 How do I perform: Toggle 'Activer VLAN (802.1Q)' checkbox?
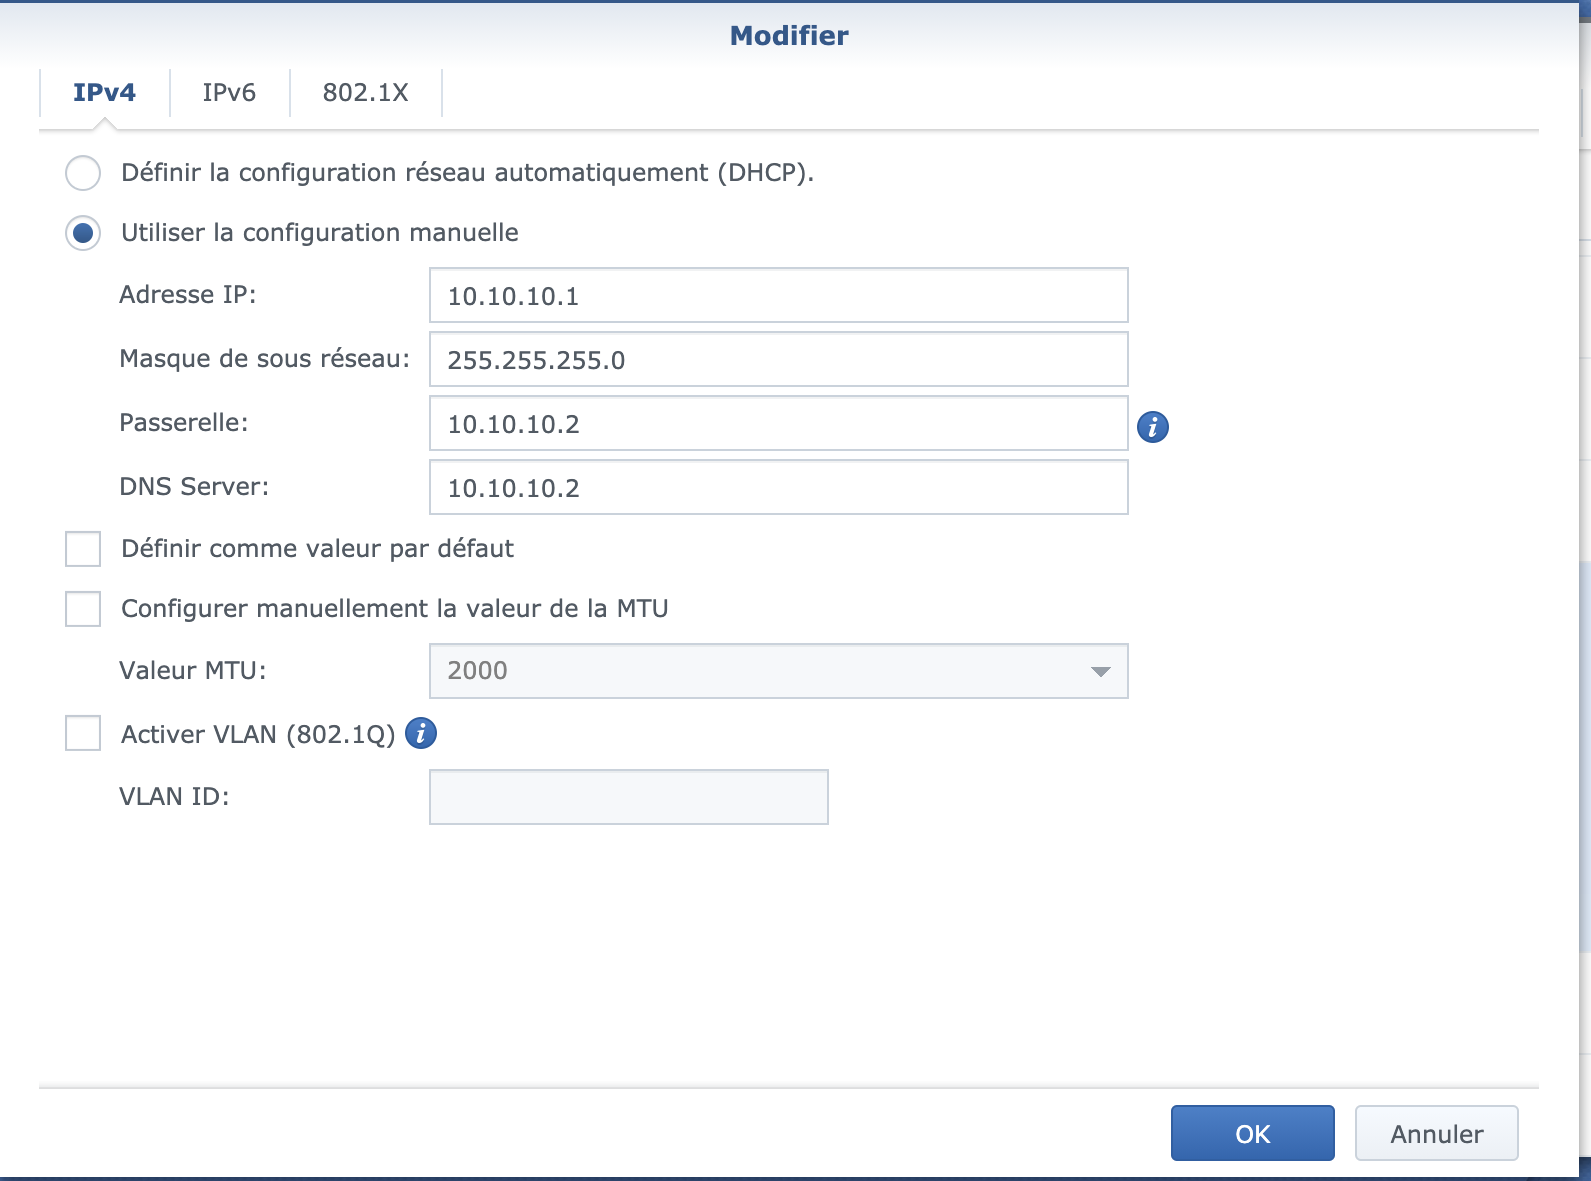(83, 733)
